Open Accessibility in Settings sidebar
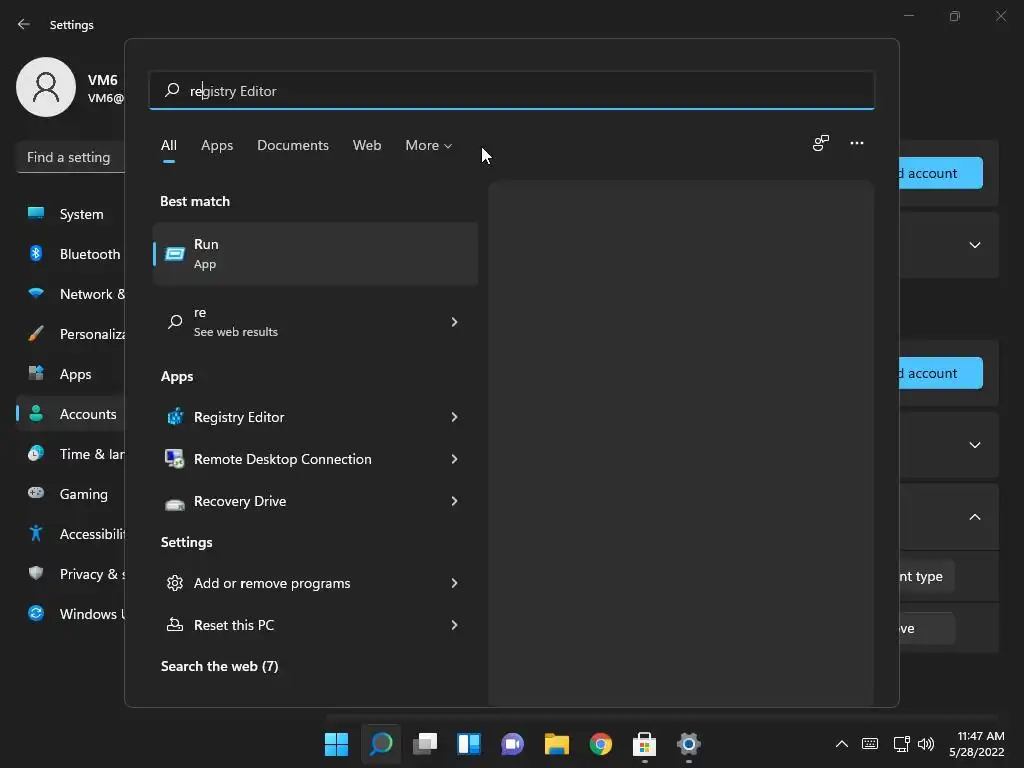 point(71,534)
